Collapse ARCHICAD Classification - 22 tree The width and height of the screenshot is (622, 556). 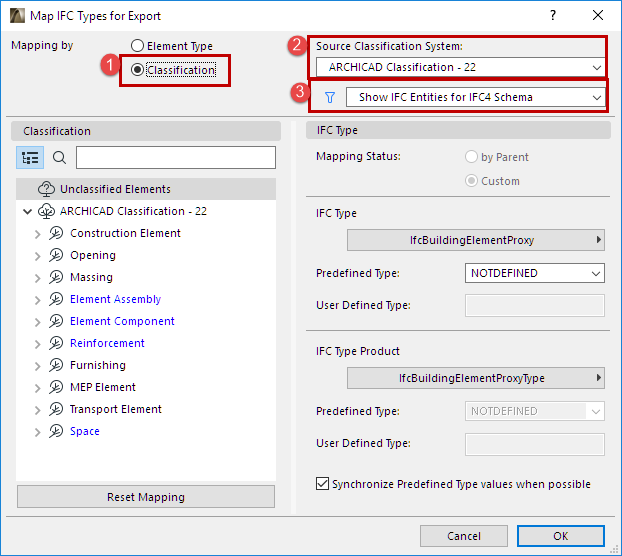click(x=27, y=211)
